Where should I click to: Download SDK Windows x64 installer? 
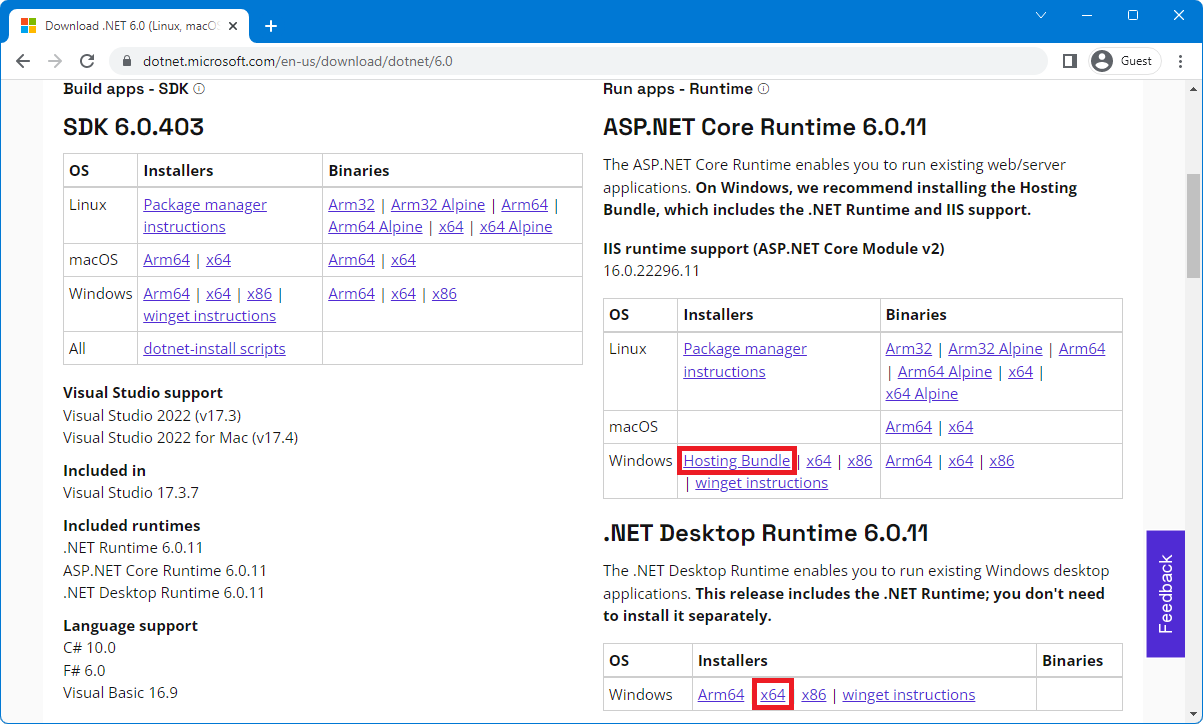pyautogui.click(x=218, y=293)
